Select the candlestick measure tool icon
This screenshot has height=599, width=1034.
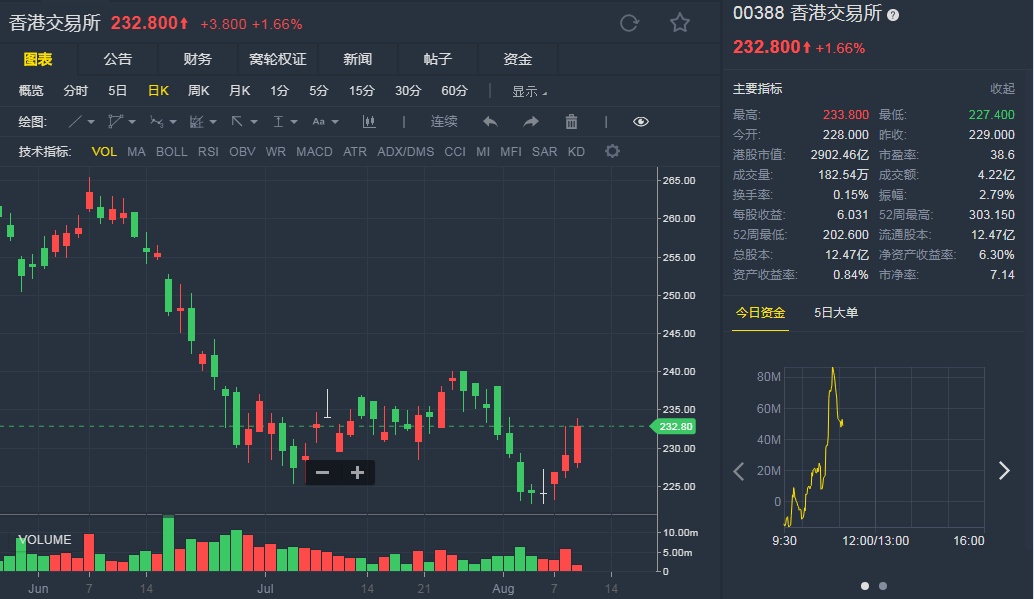(x=369, y=122)
